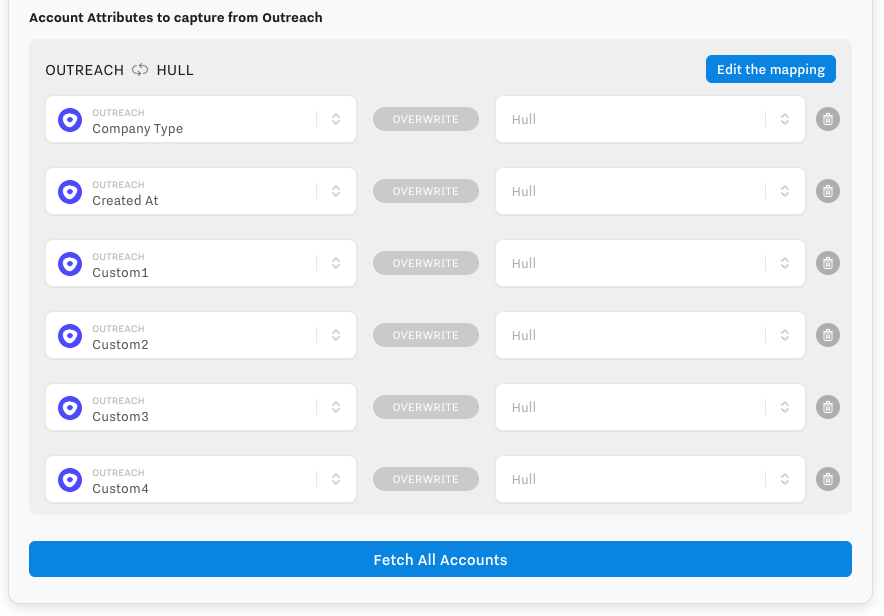Remove the Custom3 mapping via trash icon
The width and height of the screenshot is (884, 616).
point(827,408)
